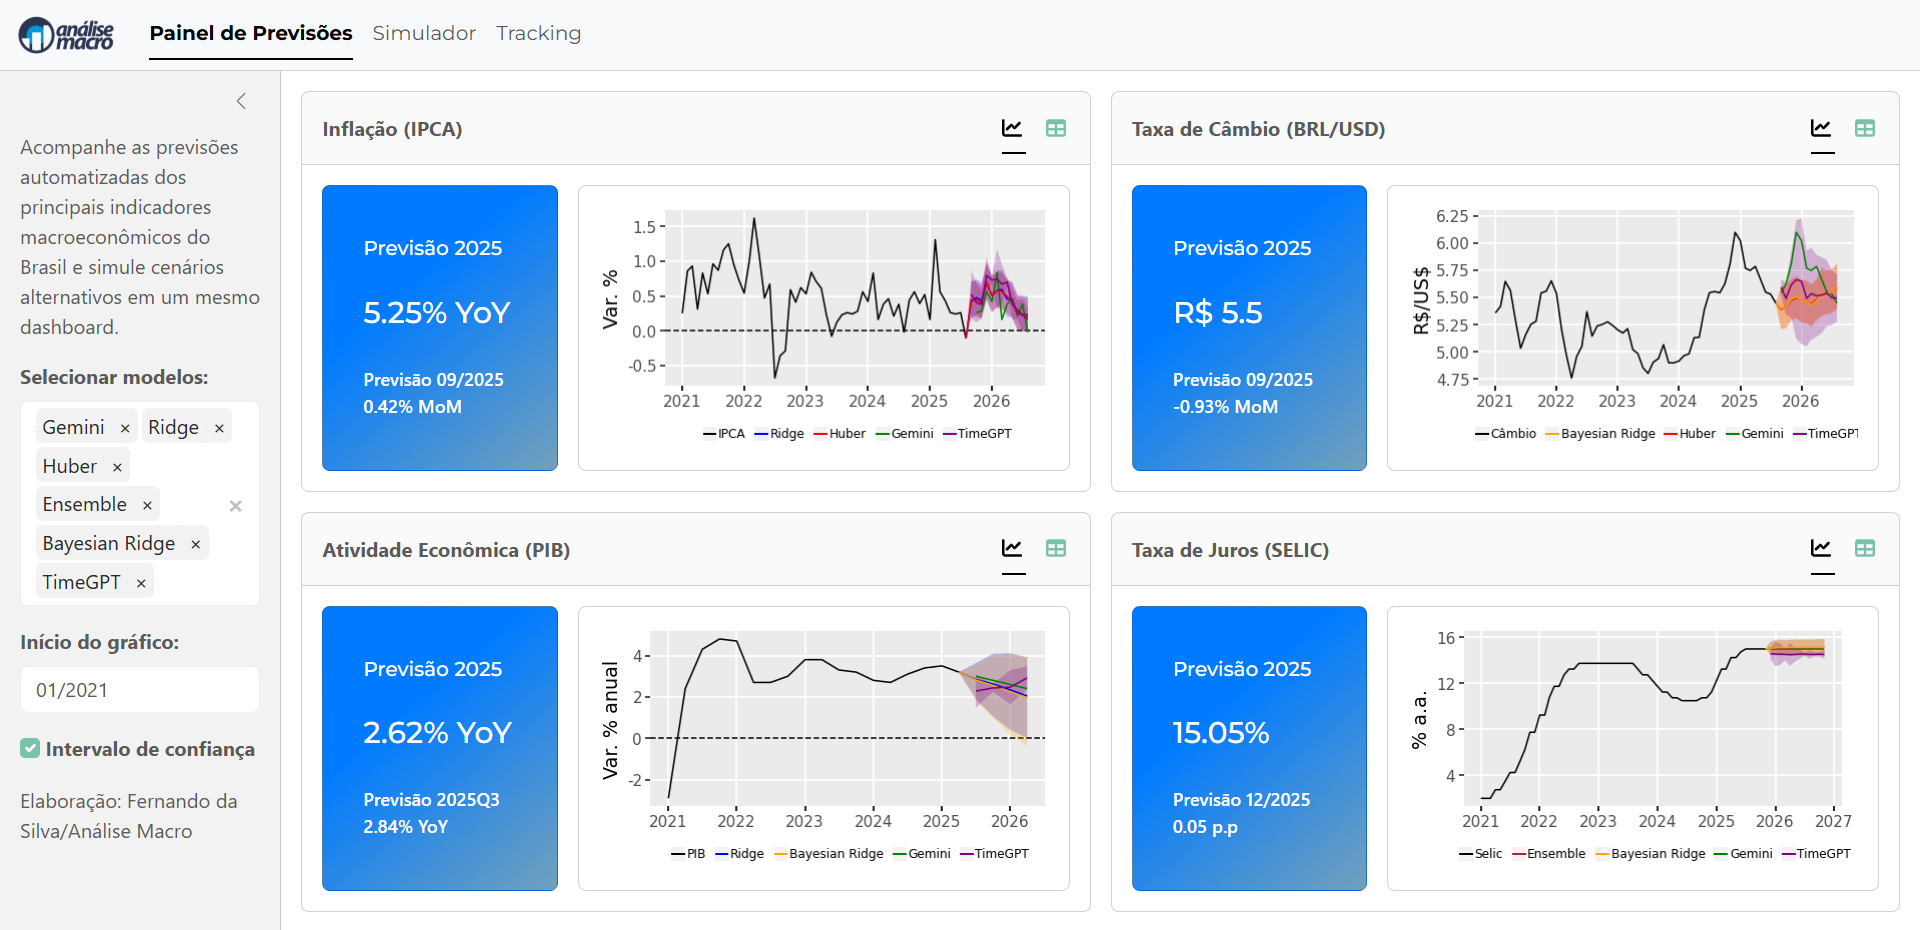Remove the Huber model tag
This screenshot has width=1920, height=930.
tap(117, 467)
